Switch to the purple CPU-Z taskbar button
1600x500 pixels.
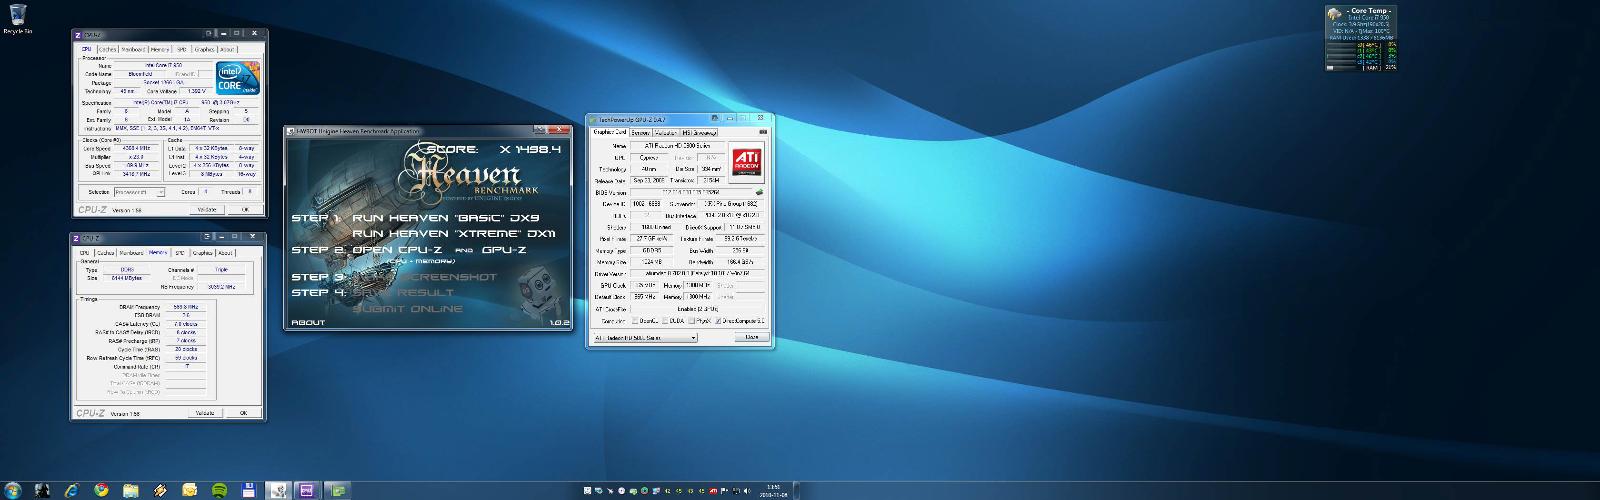point(309,491)
